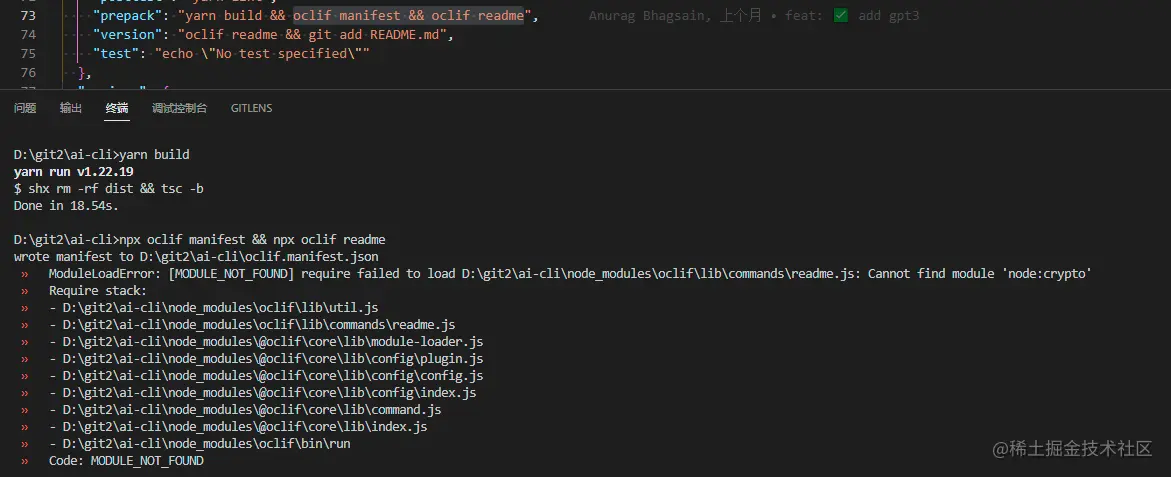
Task: Click the core\lib\config\plugin.js path
Action: coord(273,359)
